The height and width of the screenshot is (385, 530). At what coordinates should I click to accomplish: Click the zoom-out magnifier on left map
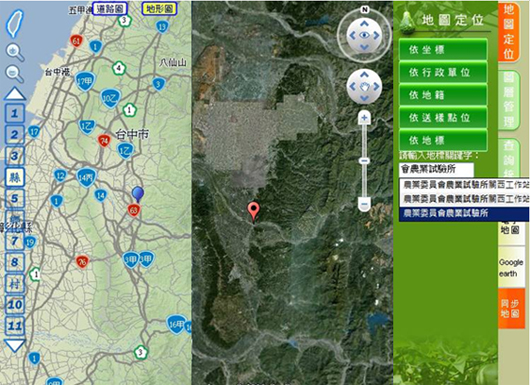pyautogui.click(x=15, y=74)
